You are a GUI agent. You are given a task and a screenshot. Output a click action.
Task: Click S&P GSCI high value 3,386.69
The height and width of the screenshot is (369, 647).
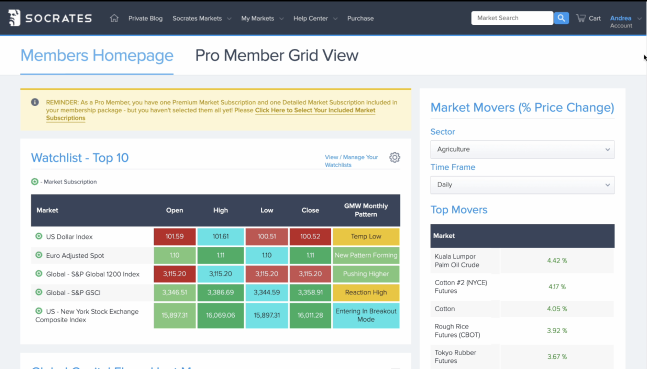click(221, 293)
